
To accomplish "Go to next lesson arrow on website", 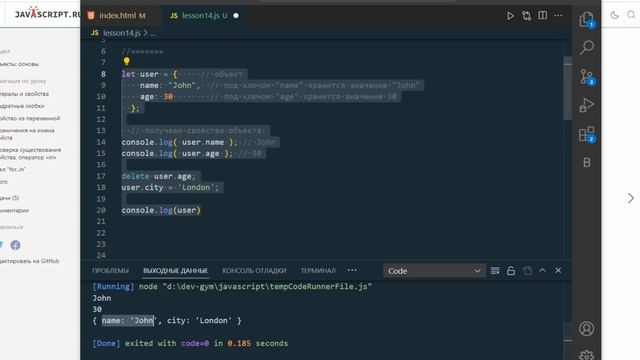I will coord(631,198).
